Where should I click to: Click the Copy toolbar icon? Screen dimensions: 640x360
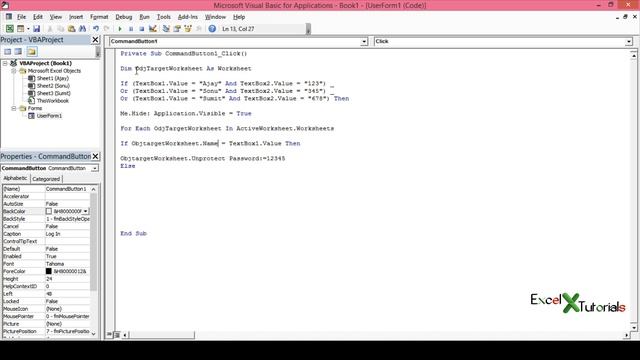60,29
